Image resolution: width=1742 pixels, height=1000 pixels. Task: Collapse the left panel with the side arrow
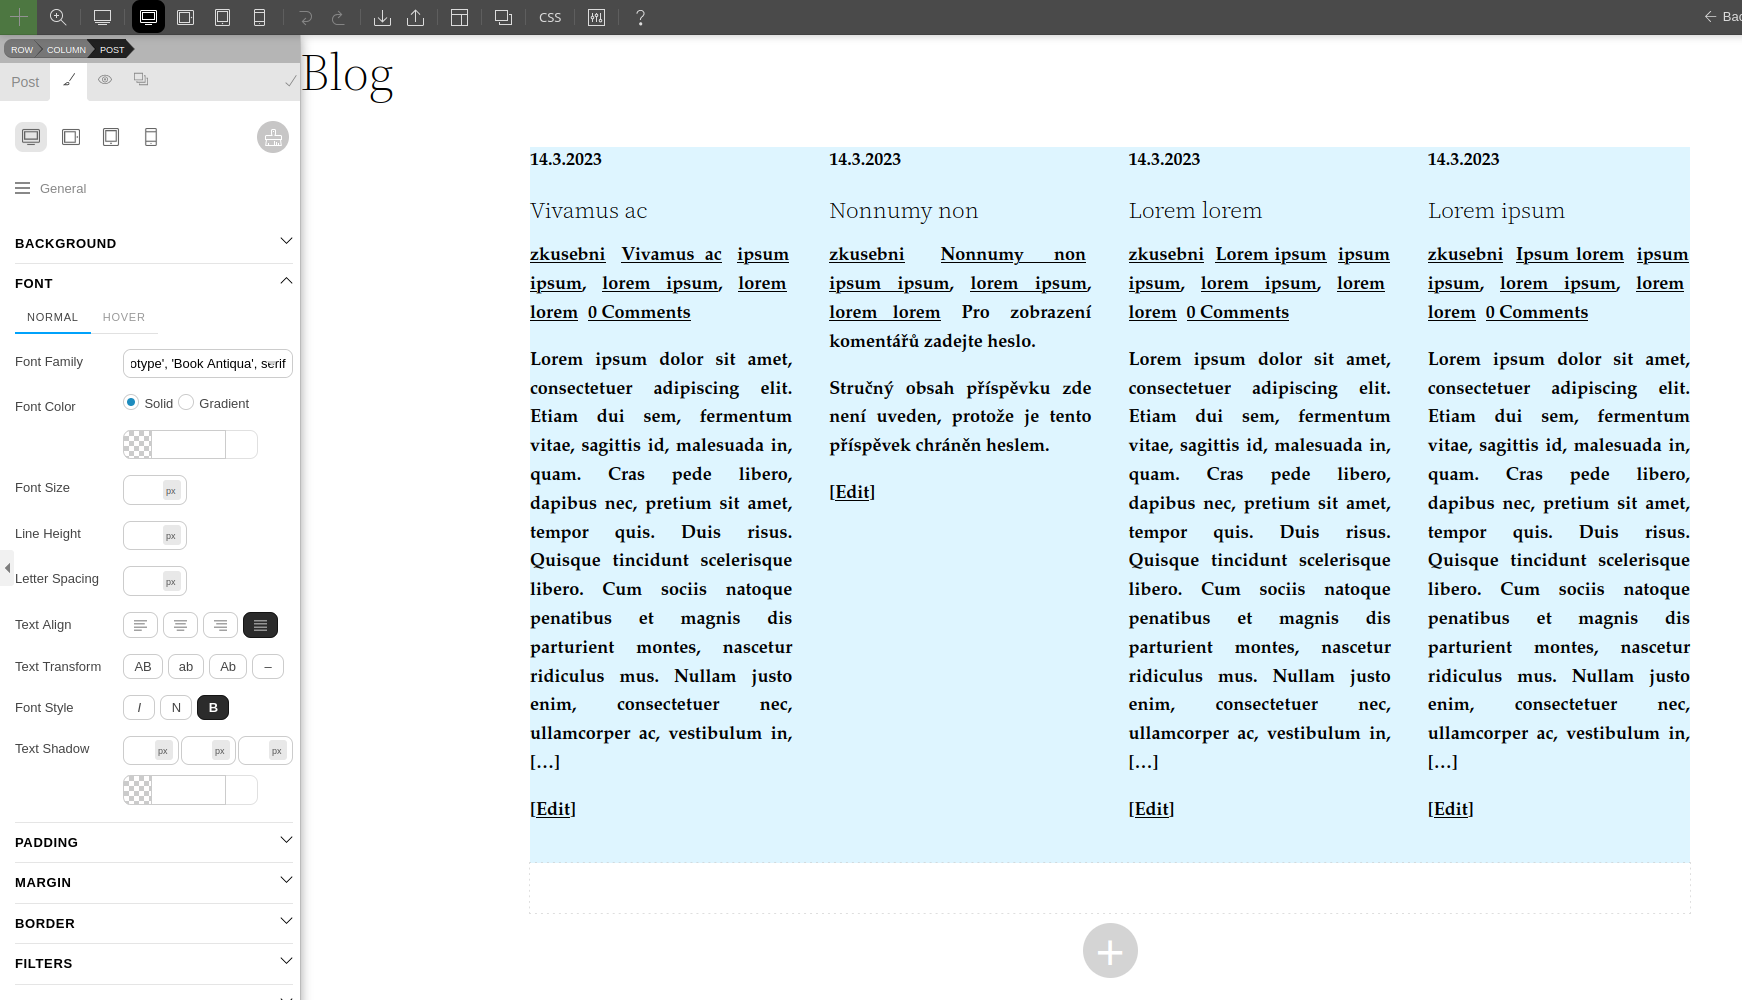click(7, 568)
